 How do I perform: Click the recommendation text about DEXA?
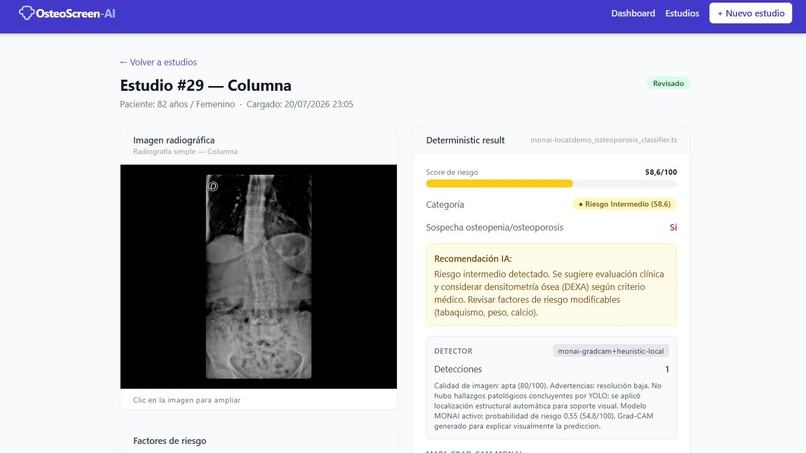click(x=549, y=293)
